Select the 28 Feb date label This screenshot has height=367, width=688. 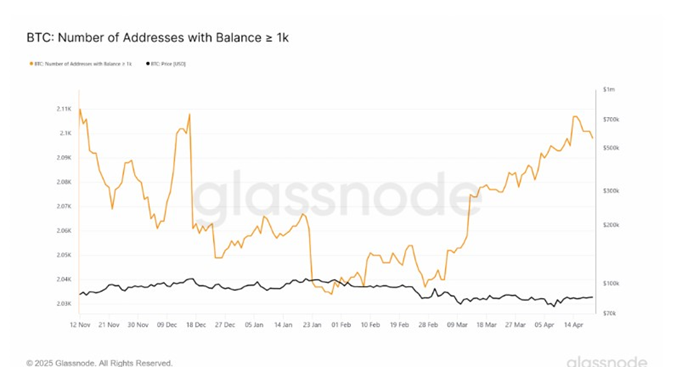pos(428,325)
